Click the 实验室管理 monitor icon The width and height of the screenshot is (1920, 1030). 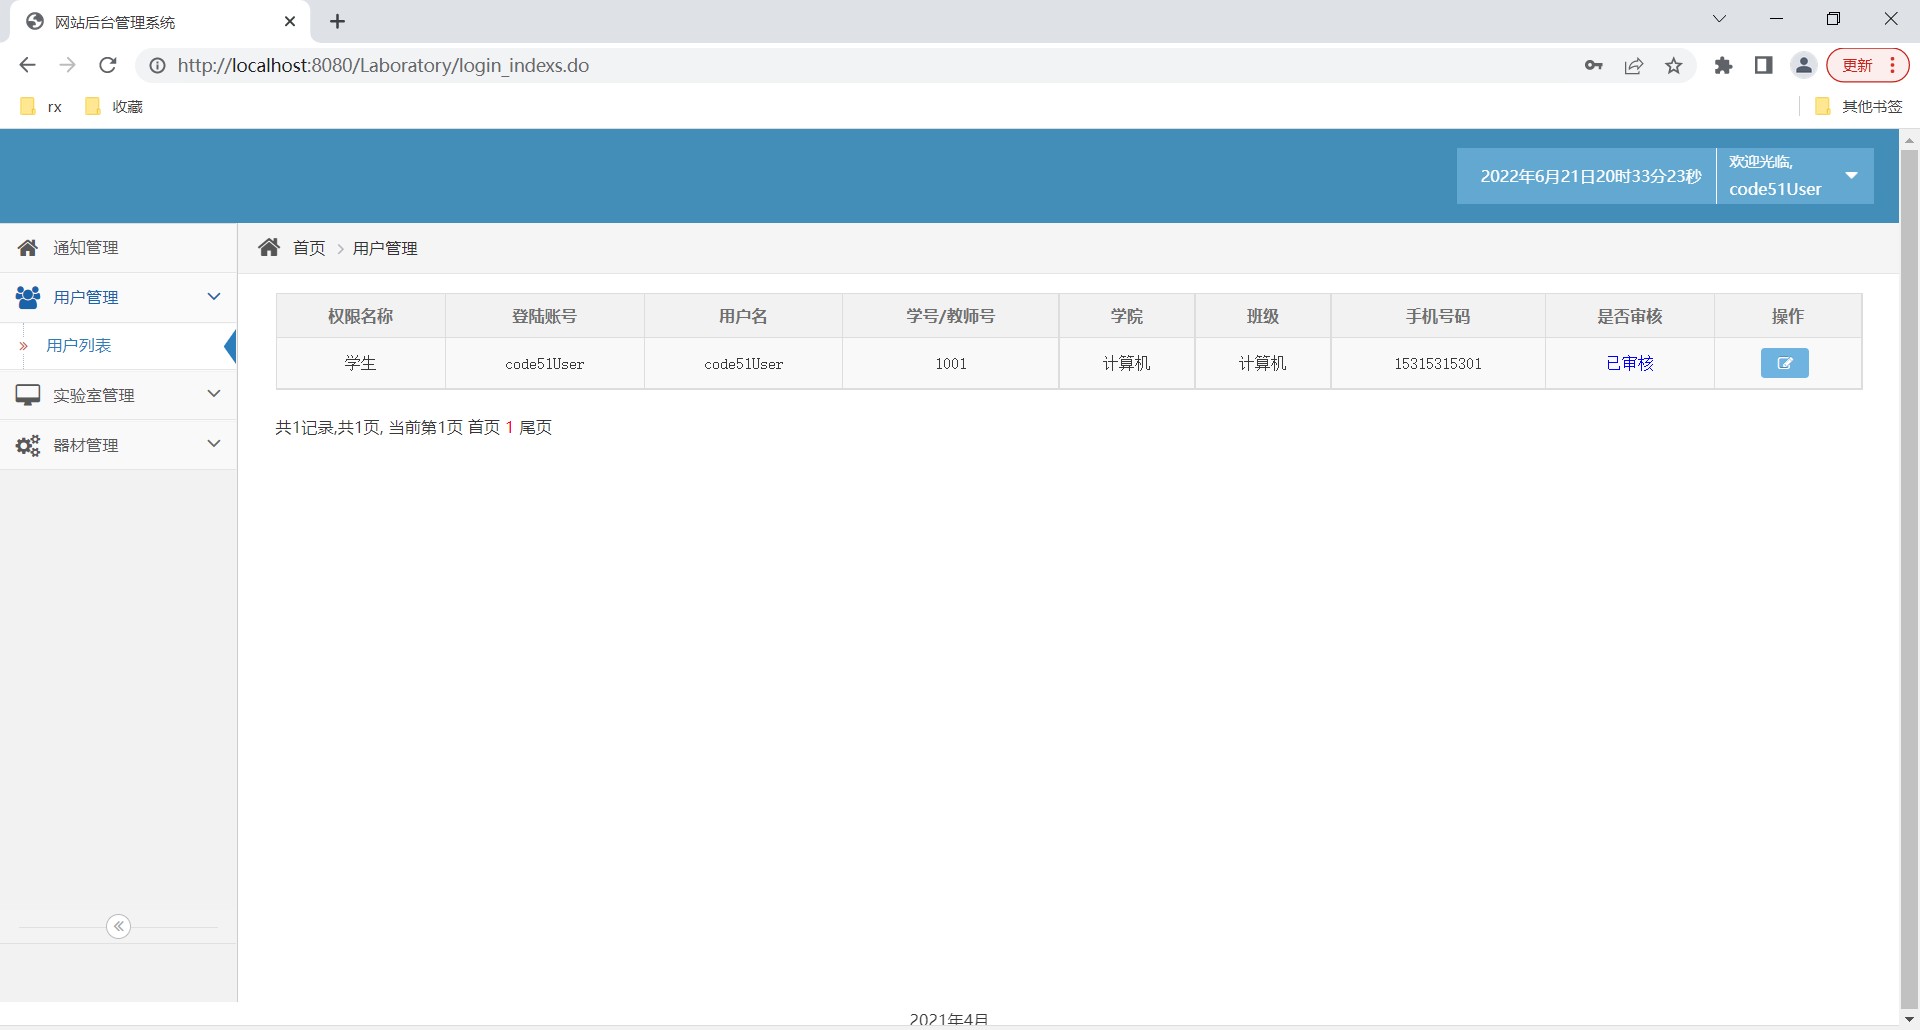click(27, 394)
